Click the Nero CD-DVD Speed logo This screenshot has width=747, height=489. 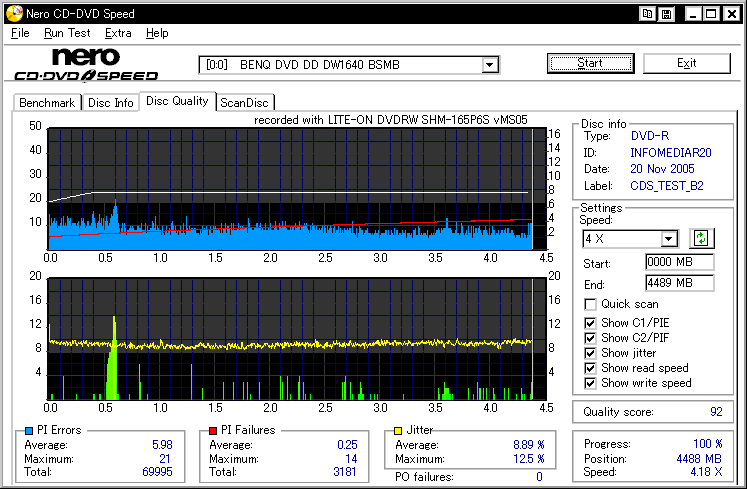click(x=85, y=64)
